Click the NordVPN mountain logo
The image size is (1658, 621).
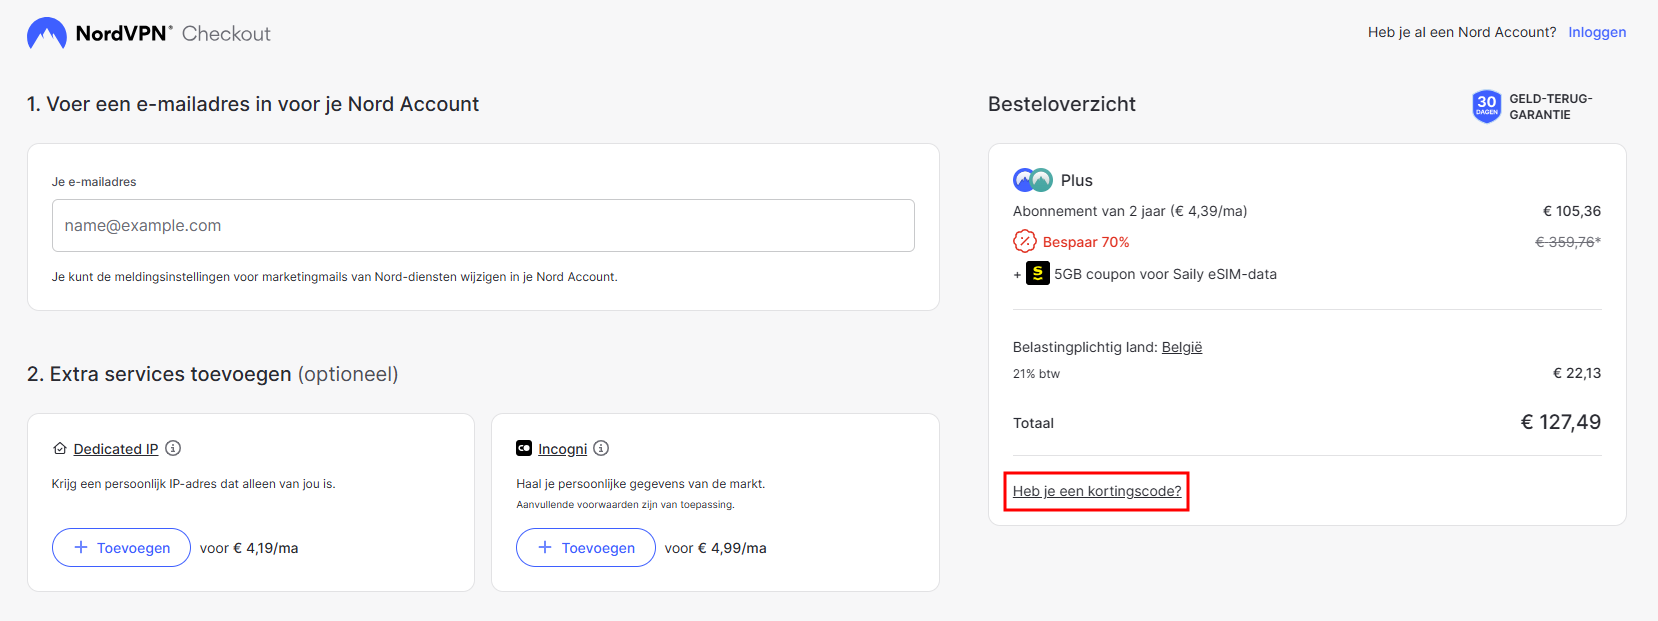point(47,33)
